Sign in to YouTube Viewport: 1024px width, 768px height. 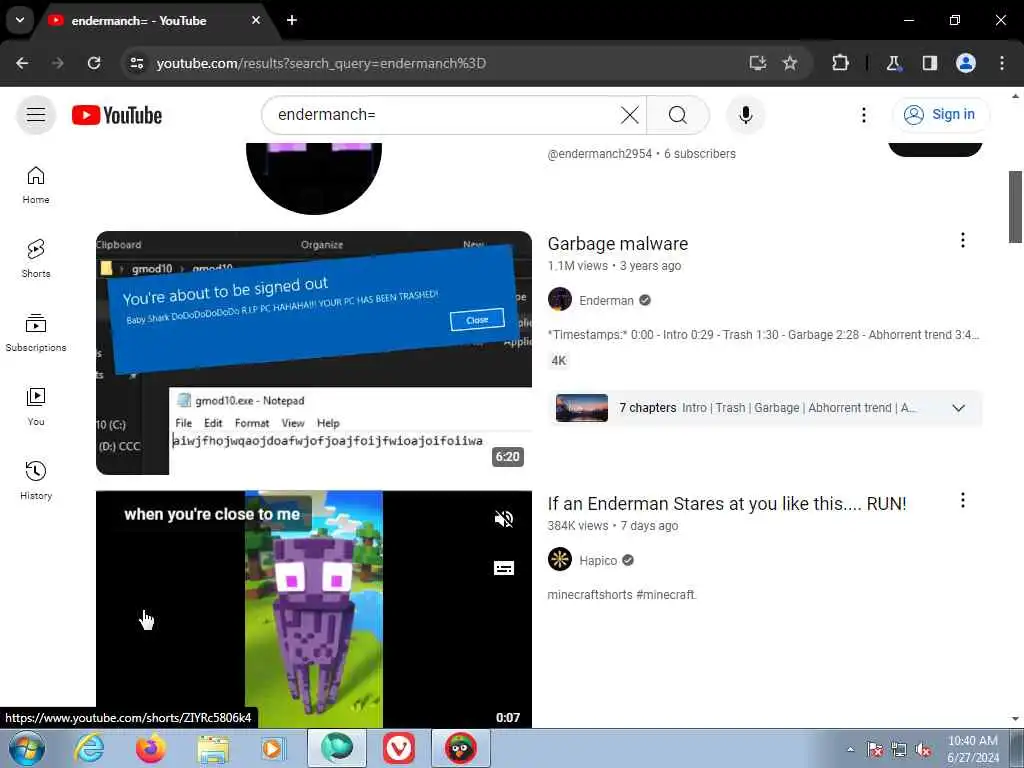coord(940,115)
